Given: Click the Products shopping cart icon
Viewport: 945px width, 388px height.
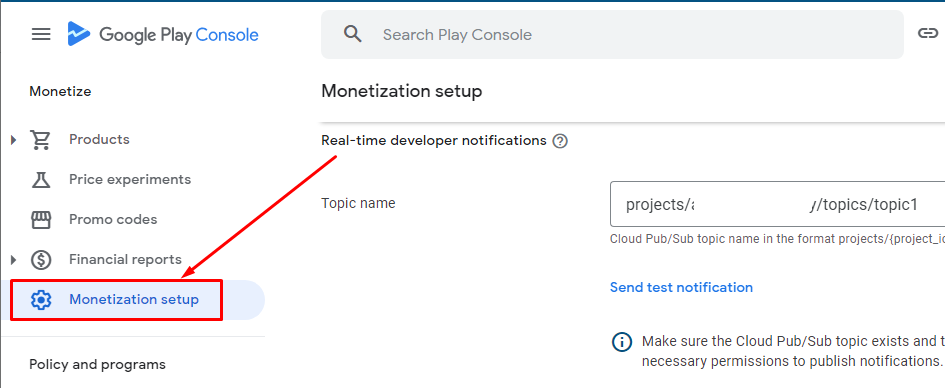Looking at the screenshot, I should 40,140.
